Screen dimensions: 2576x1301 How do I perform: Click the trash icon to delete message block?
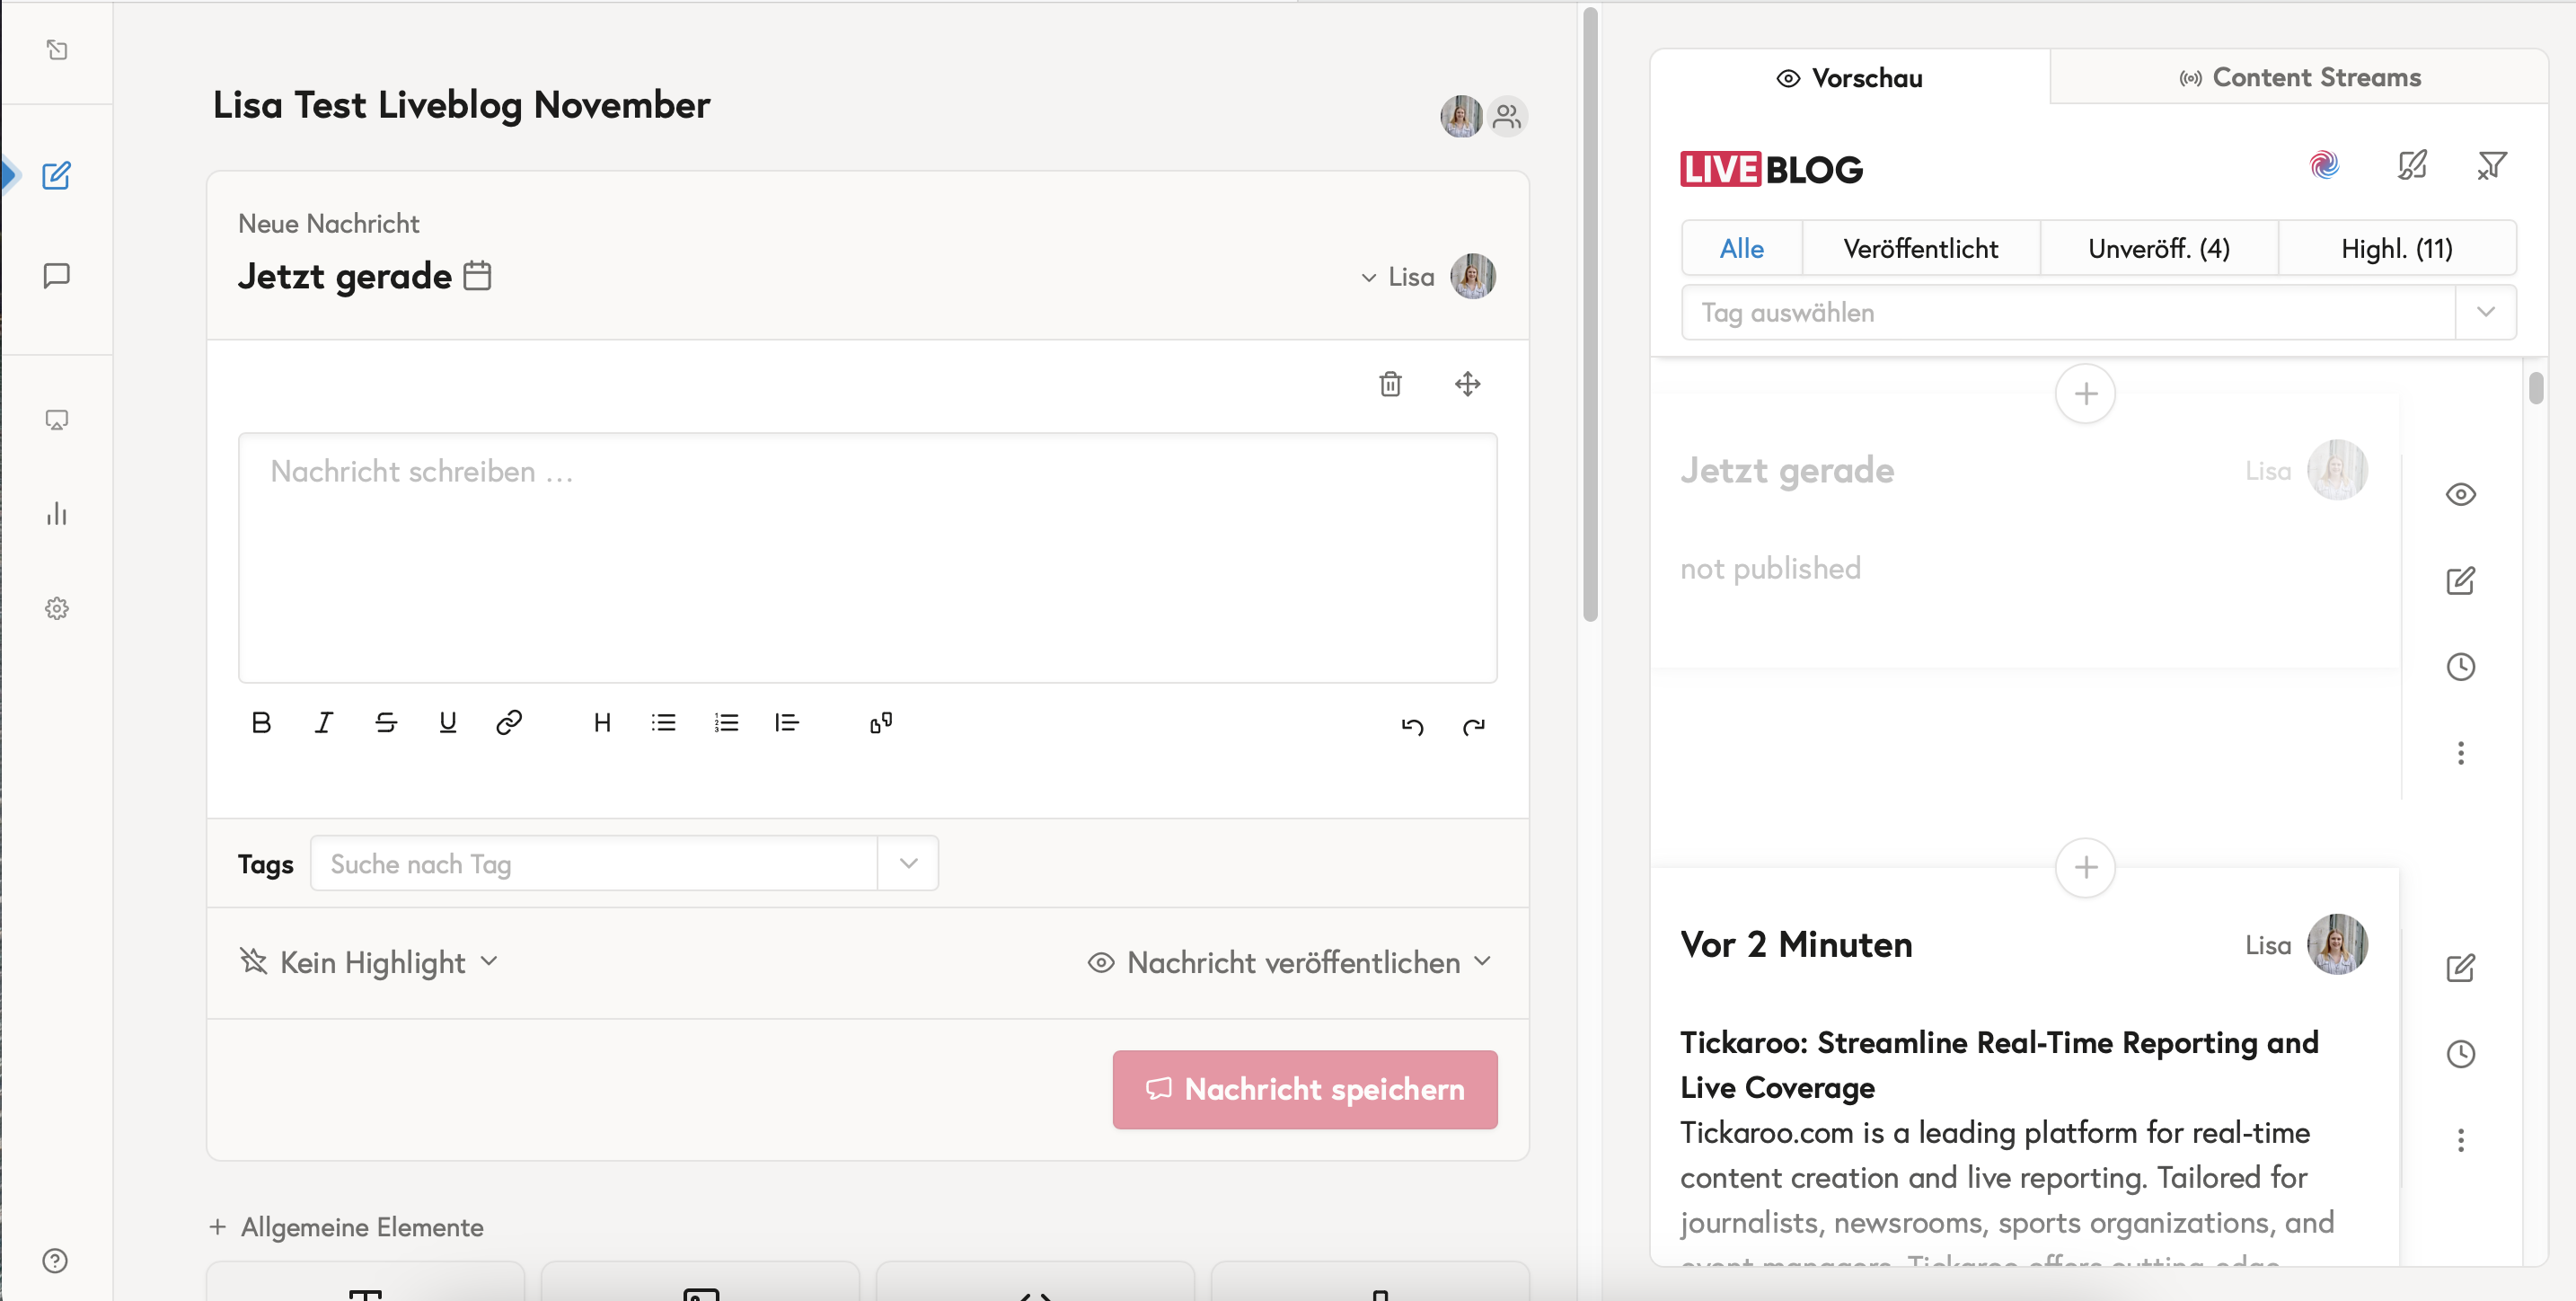[x=1390, y=384]
